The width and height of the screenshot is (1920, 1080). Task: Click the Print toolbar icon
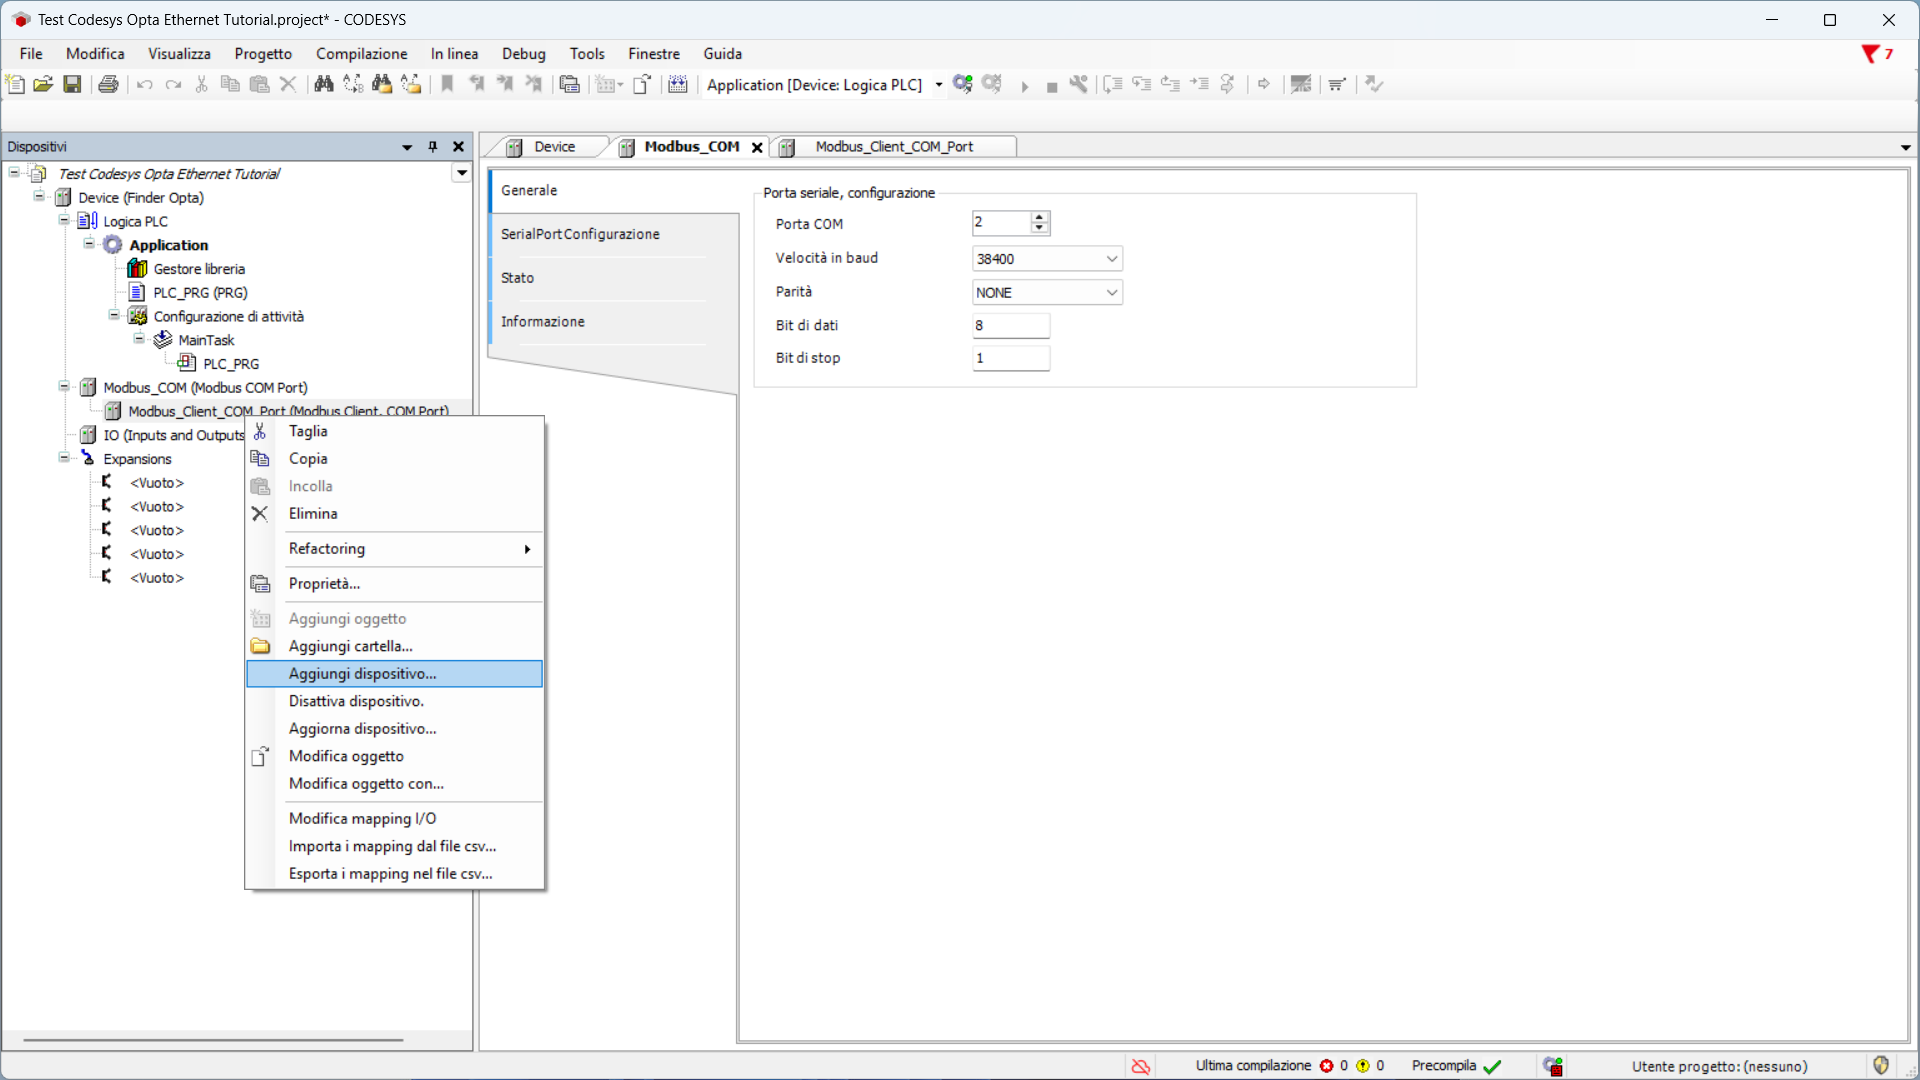(108, 84)
